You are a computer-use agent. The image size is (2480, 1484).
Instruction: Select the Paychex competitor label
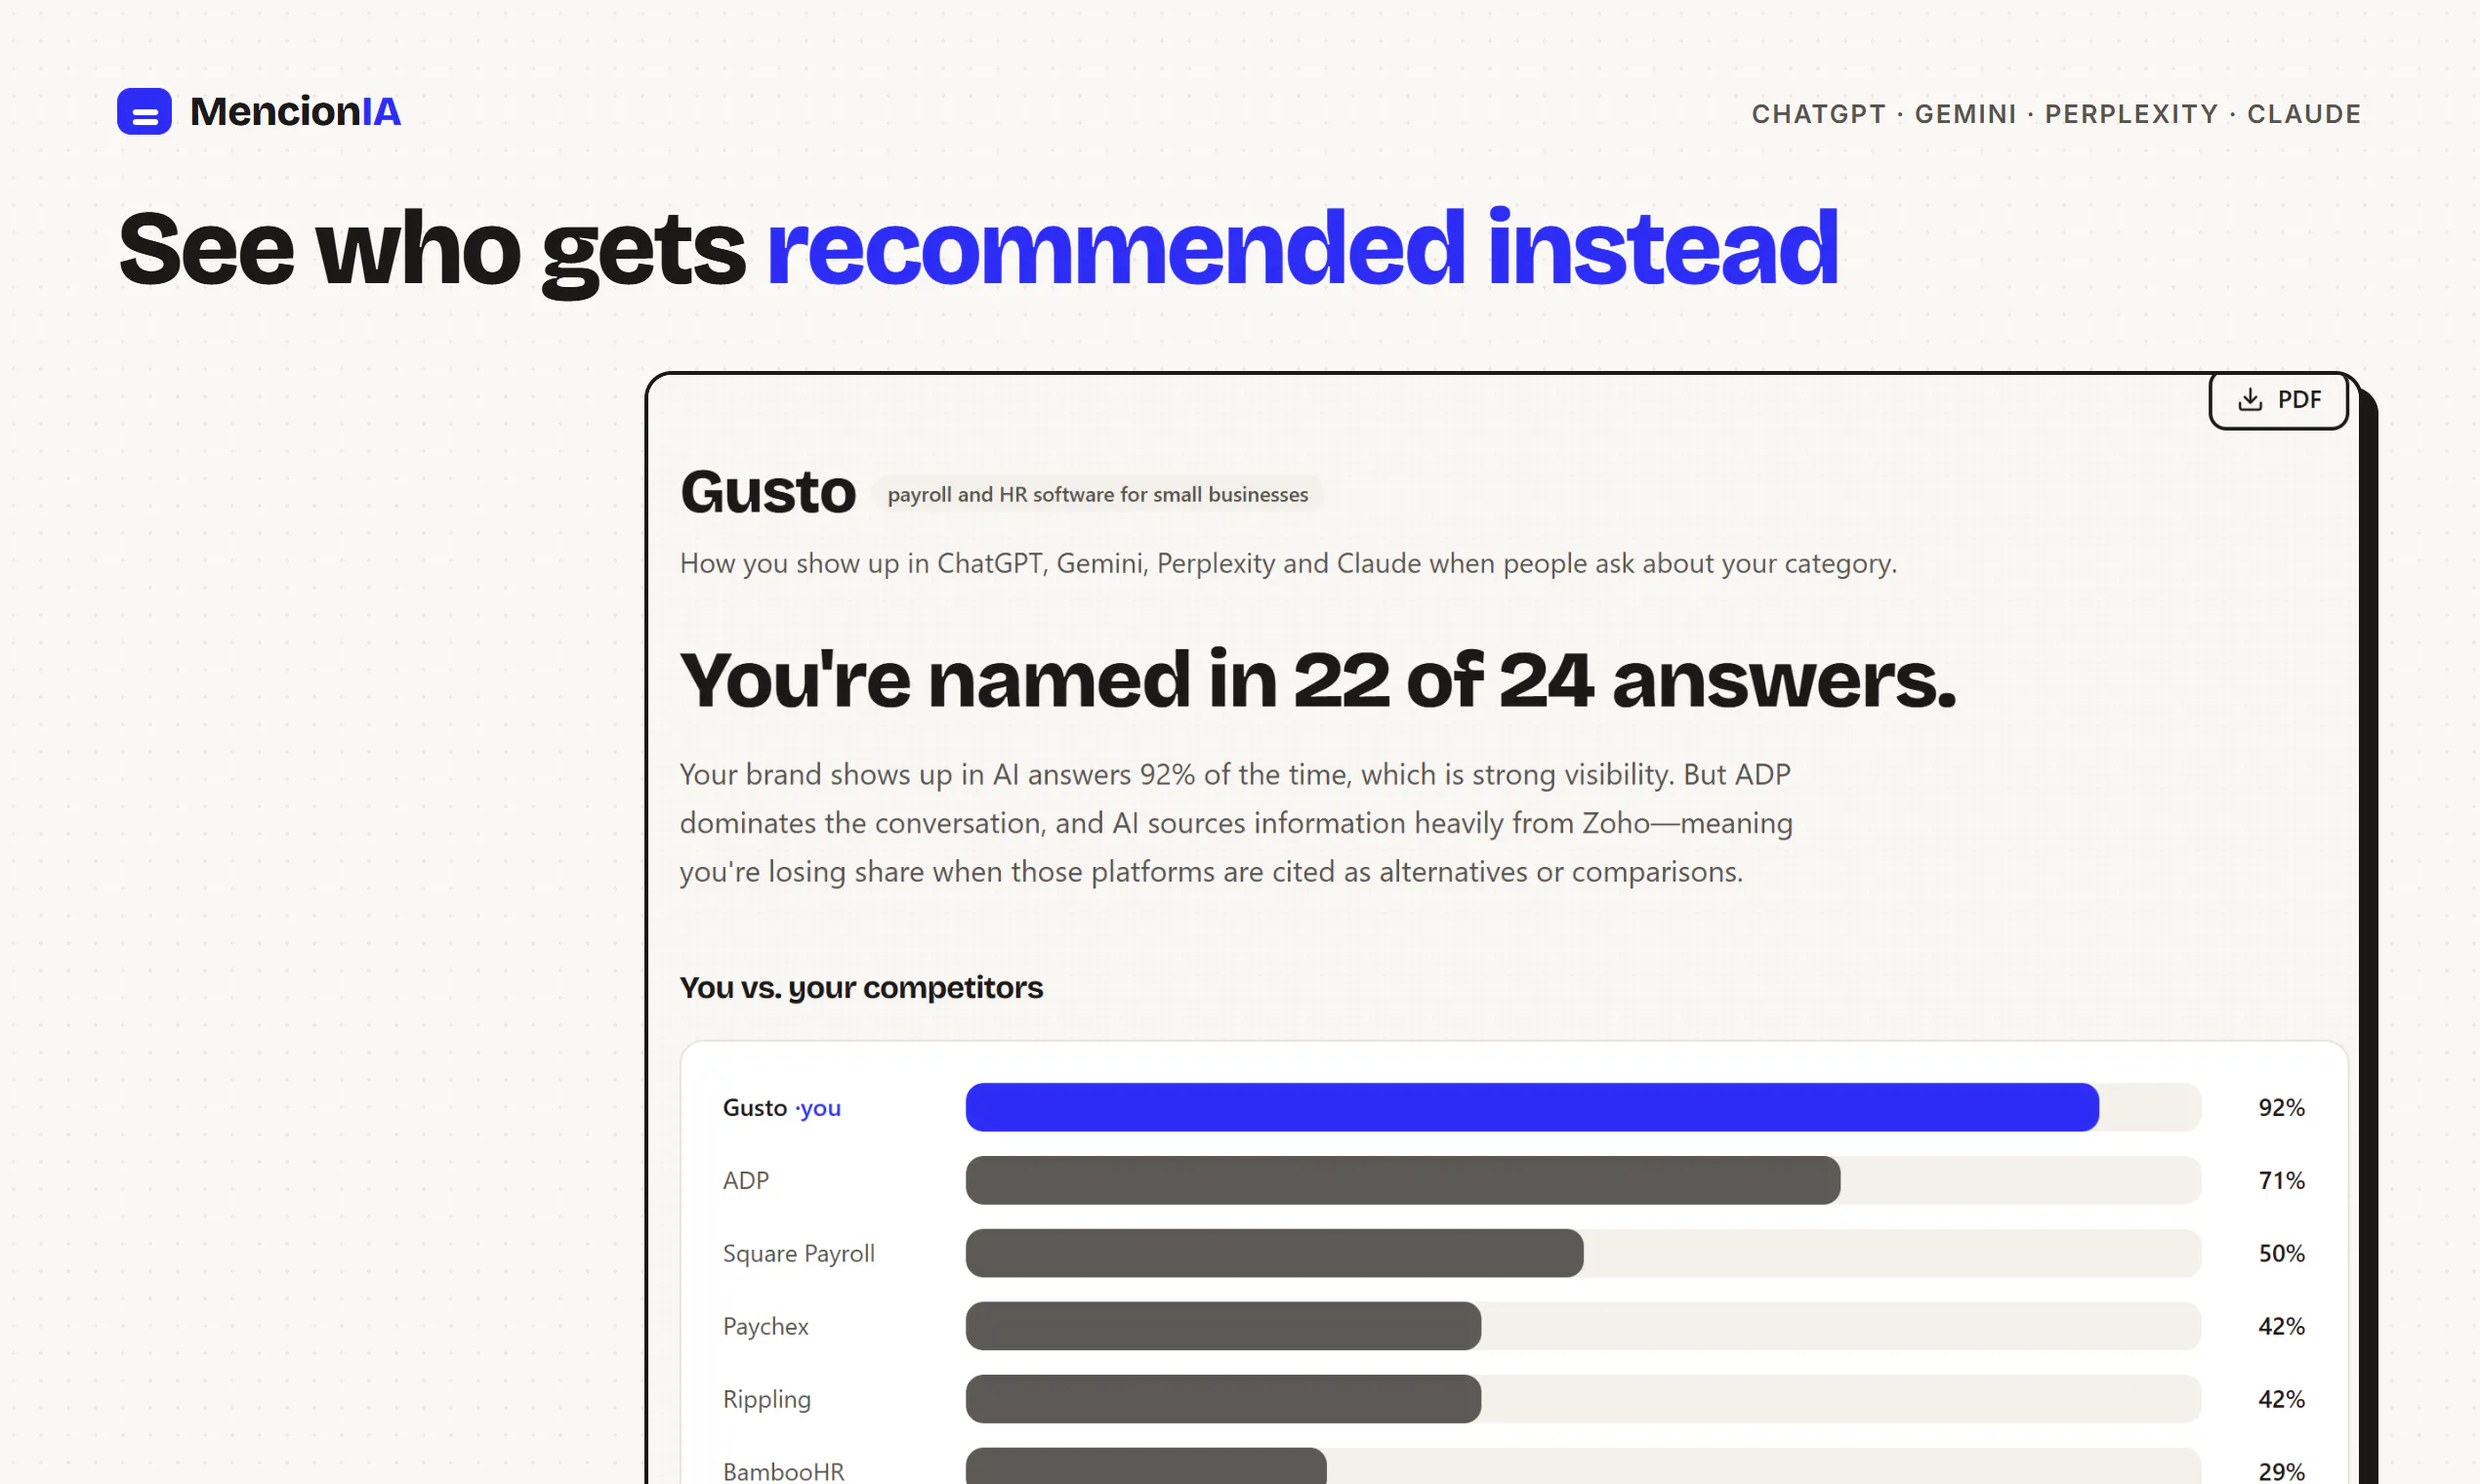[x=766, y=1327]
